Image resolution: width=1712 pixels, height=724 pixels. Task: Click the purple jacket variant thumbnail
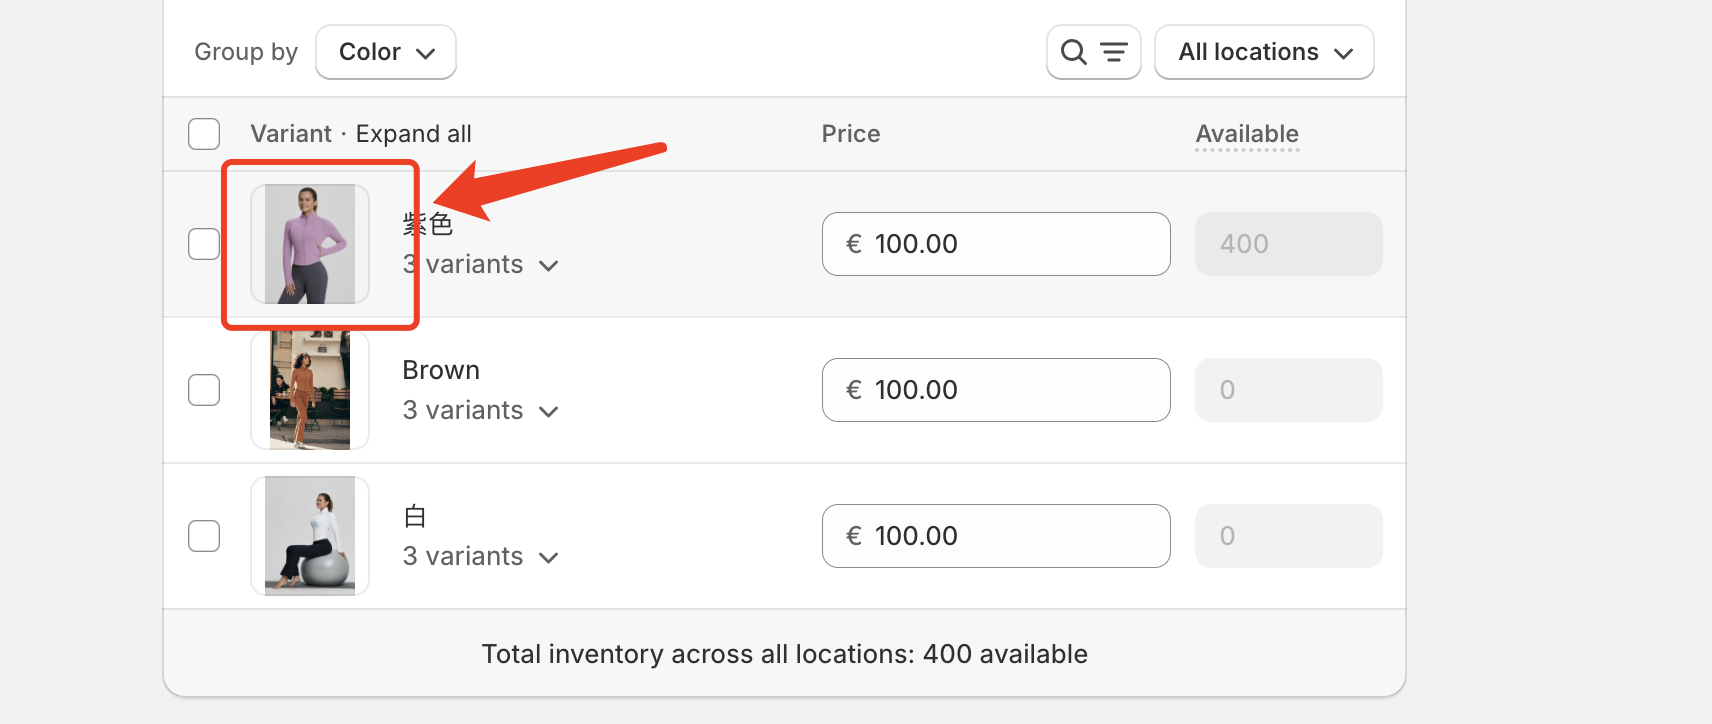(x=310, y=244)
